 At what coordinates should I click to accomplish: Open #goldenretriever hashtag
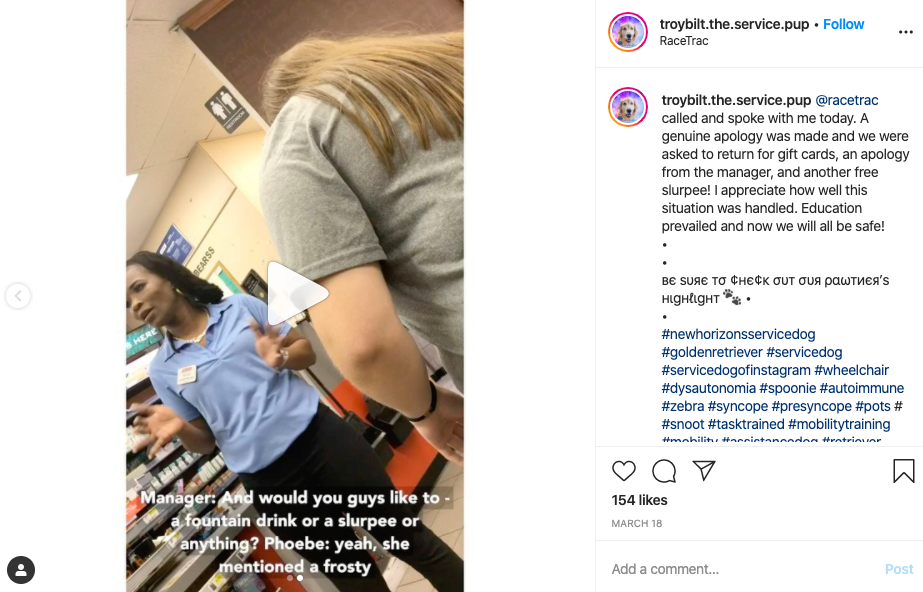point(712,352)
